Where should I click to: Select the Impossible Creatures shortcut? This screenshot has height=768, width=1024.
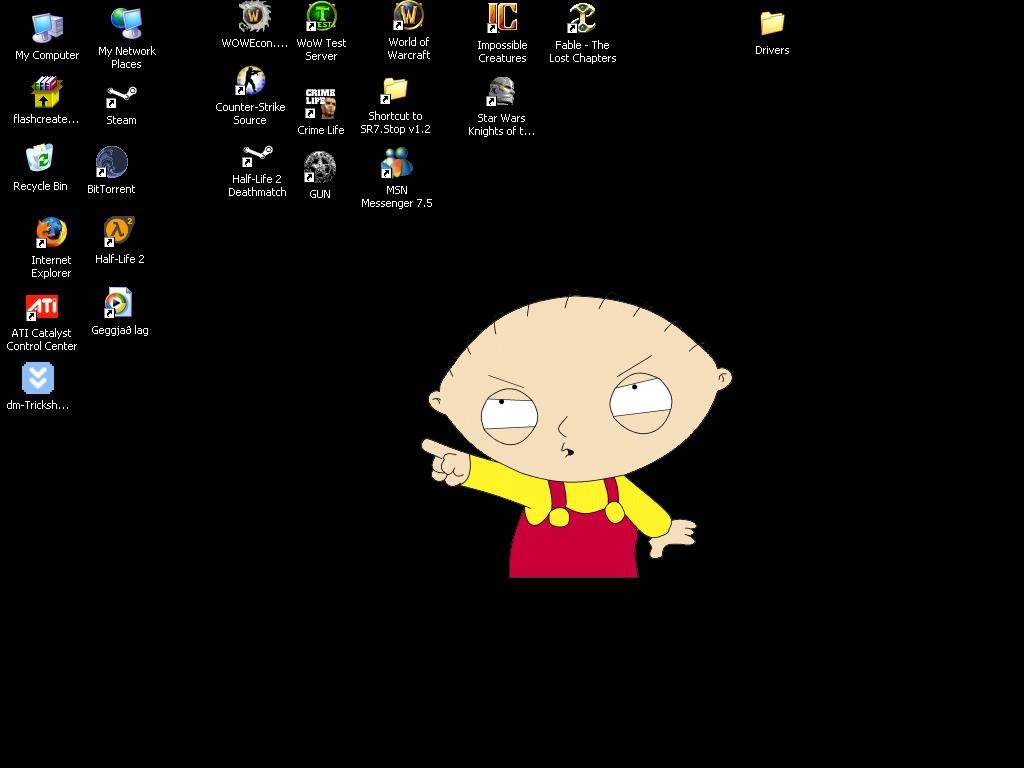502,18
